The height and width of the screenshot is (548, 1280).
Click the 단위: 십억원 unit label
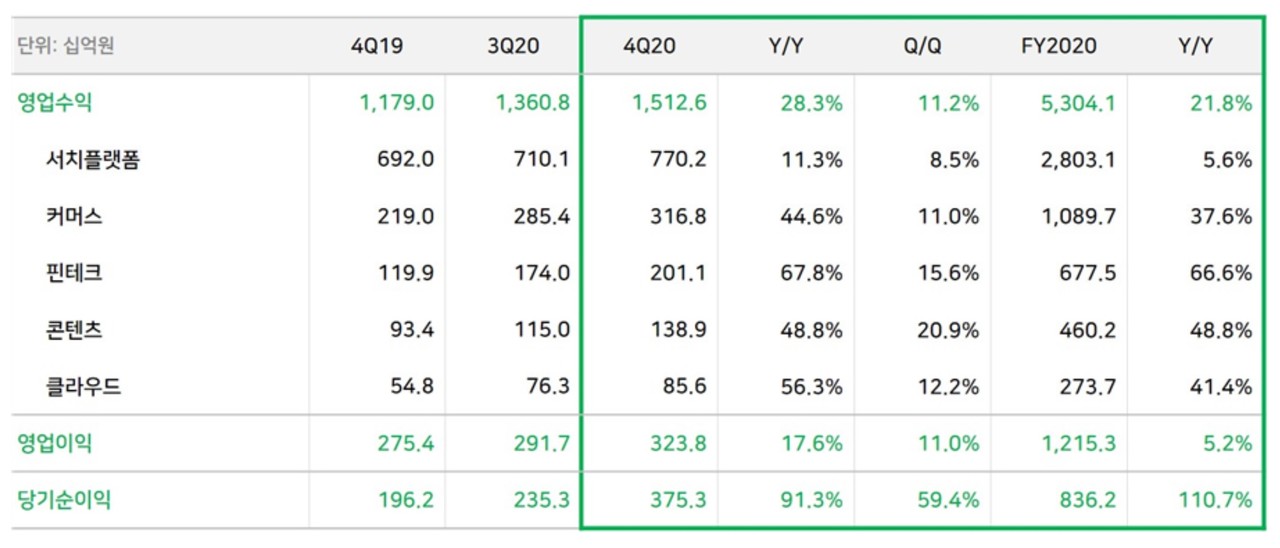click(66, 46)
